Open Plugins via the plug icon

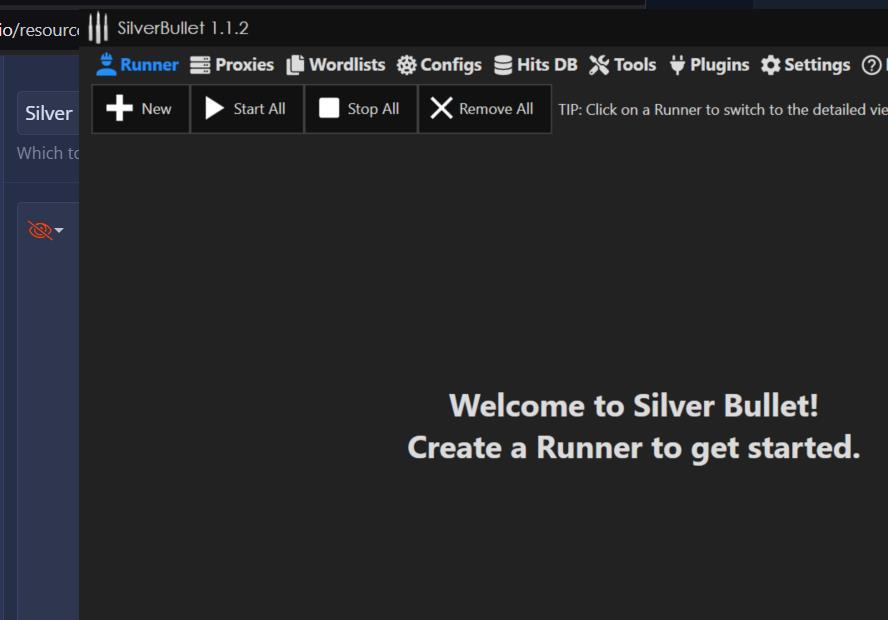click(x=677, y=64)
